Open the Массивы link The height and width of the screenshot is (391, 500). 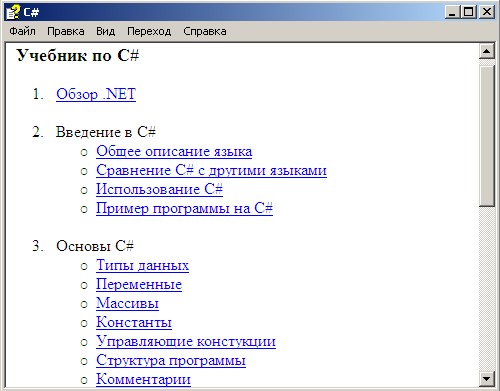127,304
